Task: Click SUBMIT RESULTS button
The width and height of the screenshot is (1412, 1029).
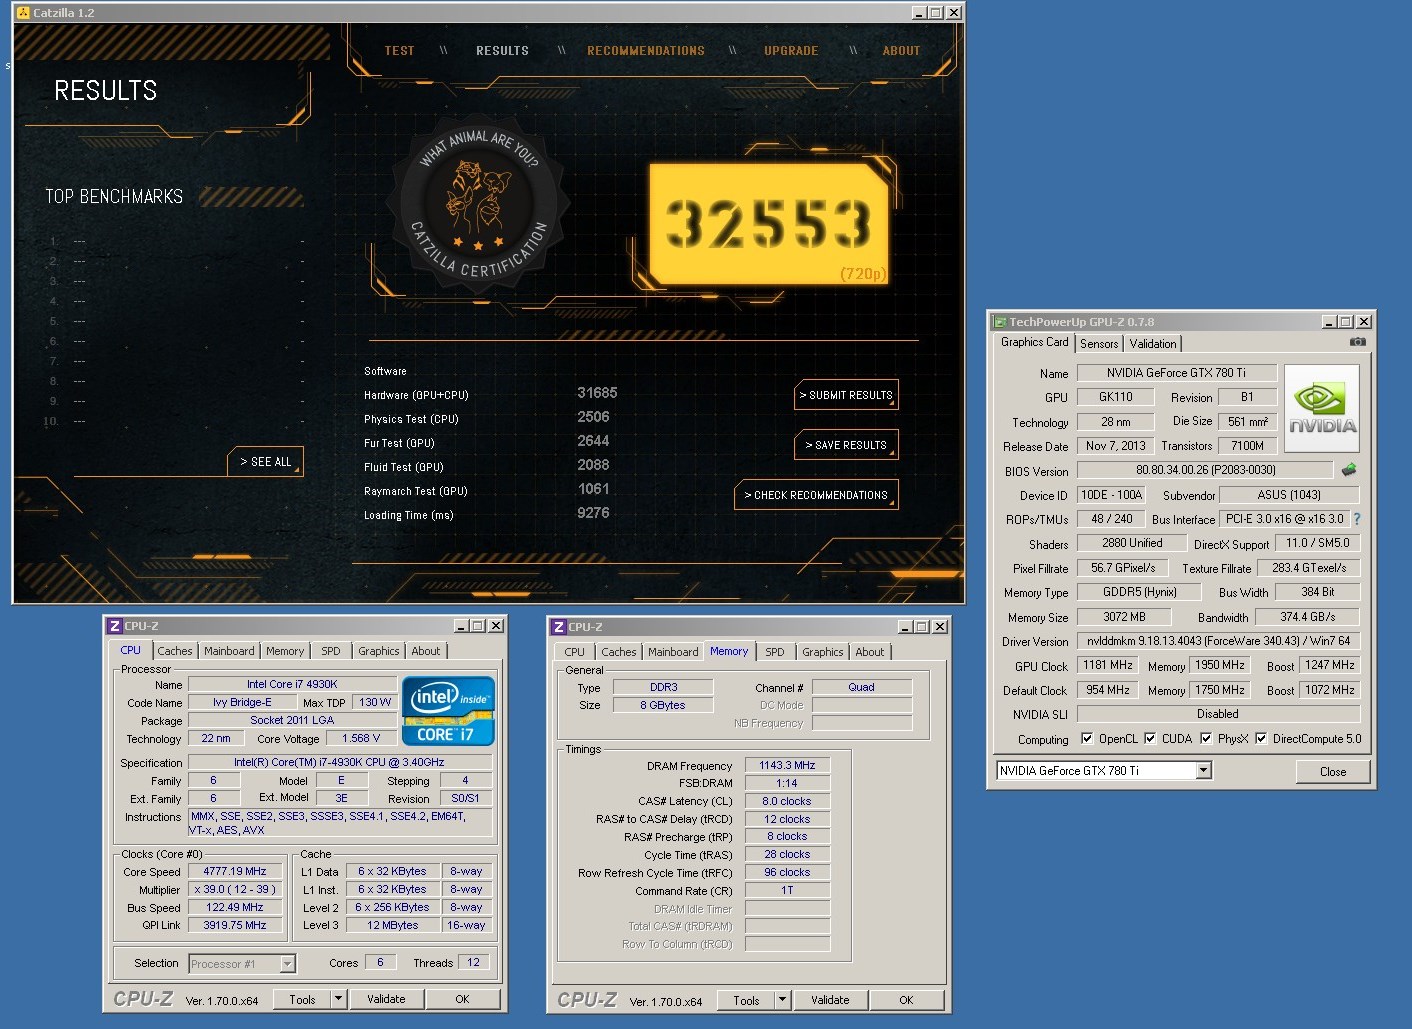Action: click(x=846, y=395)
